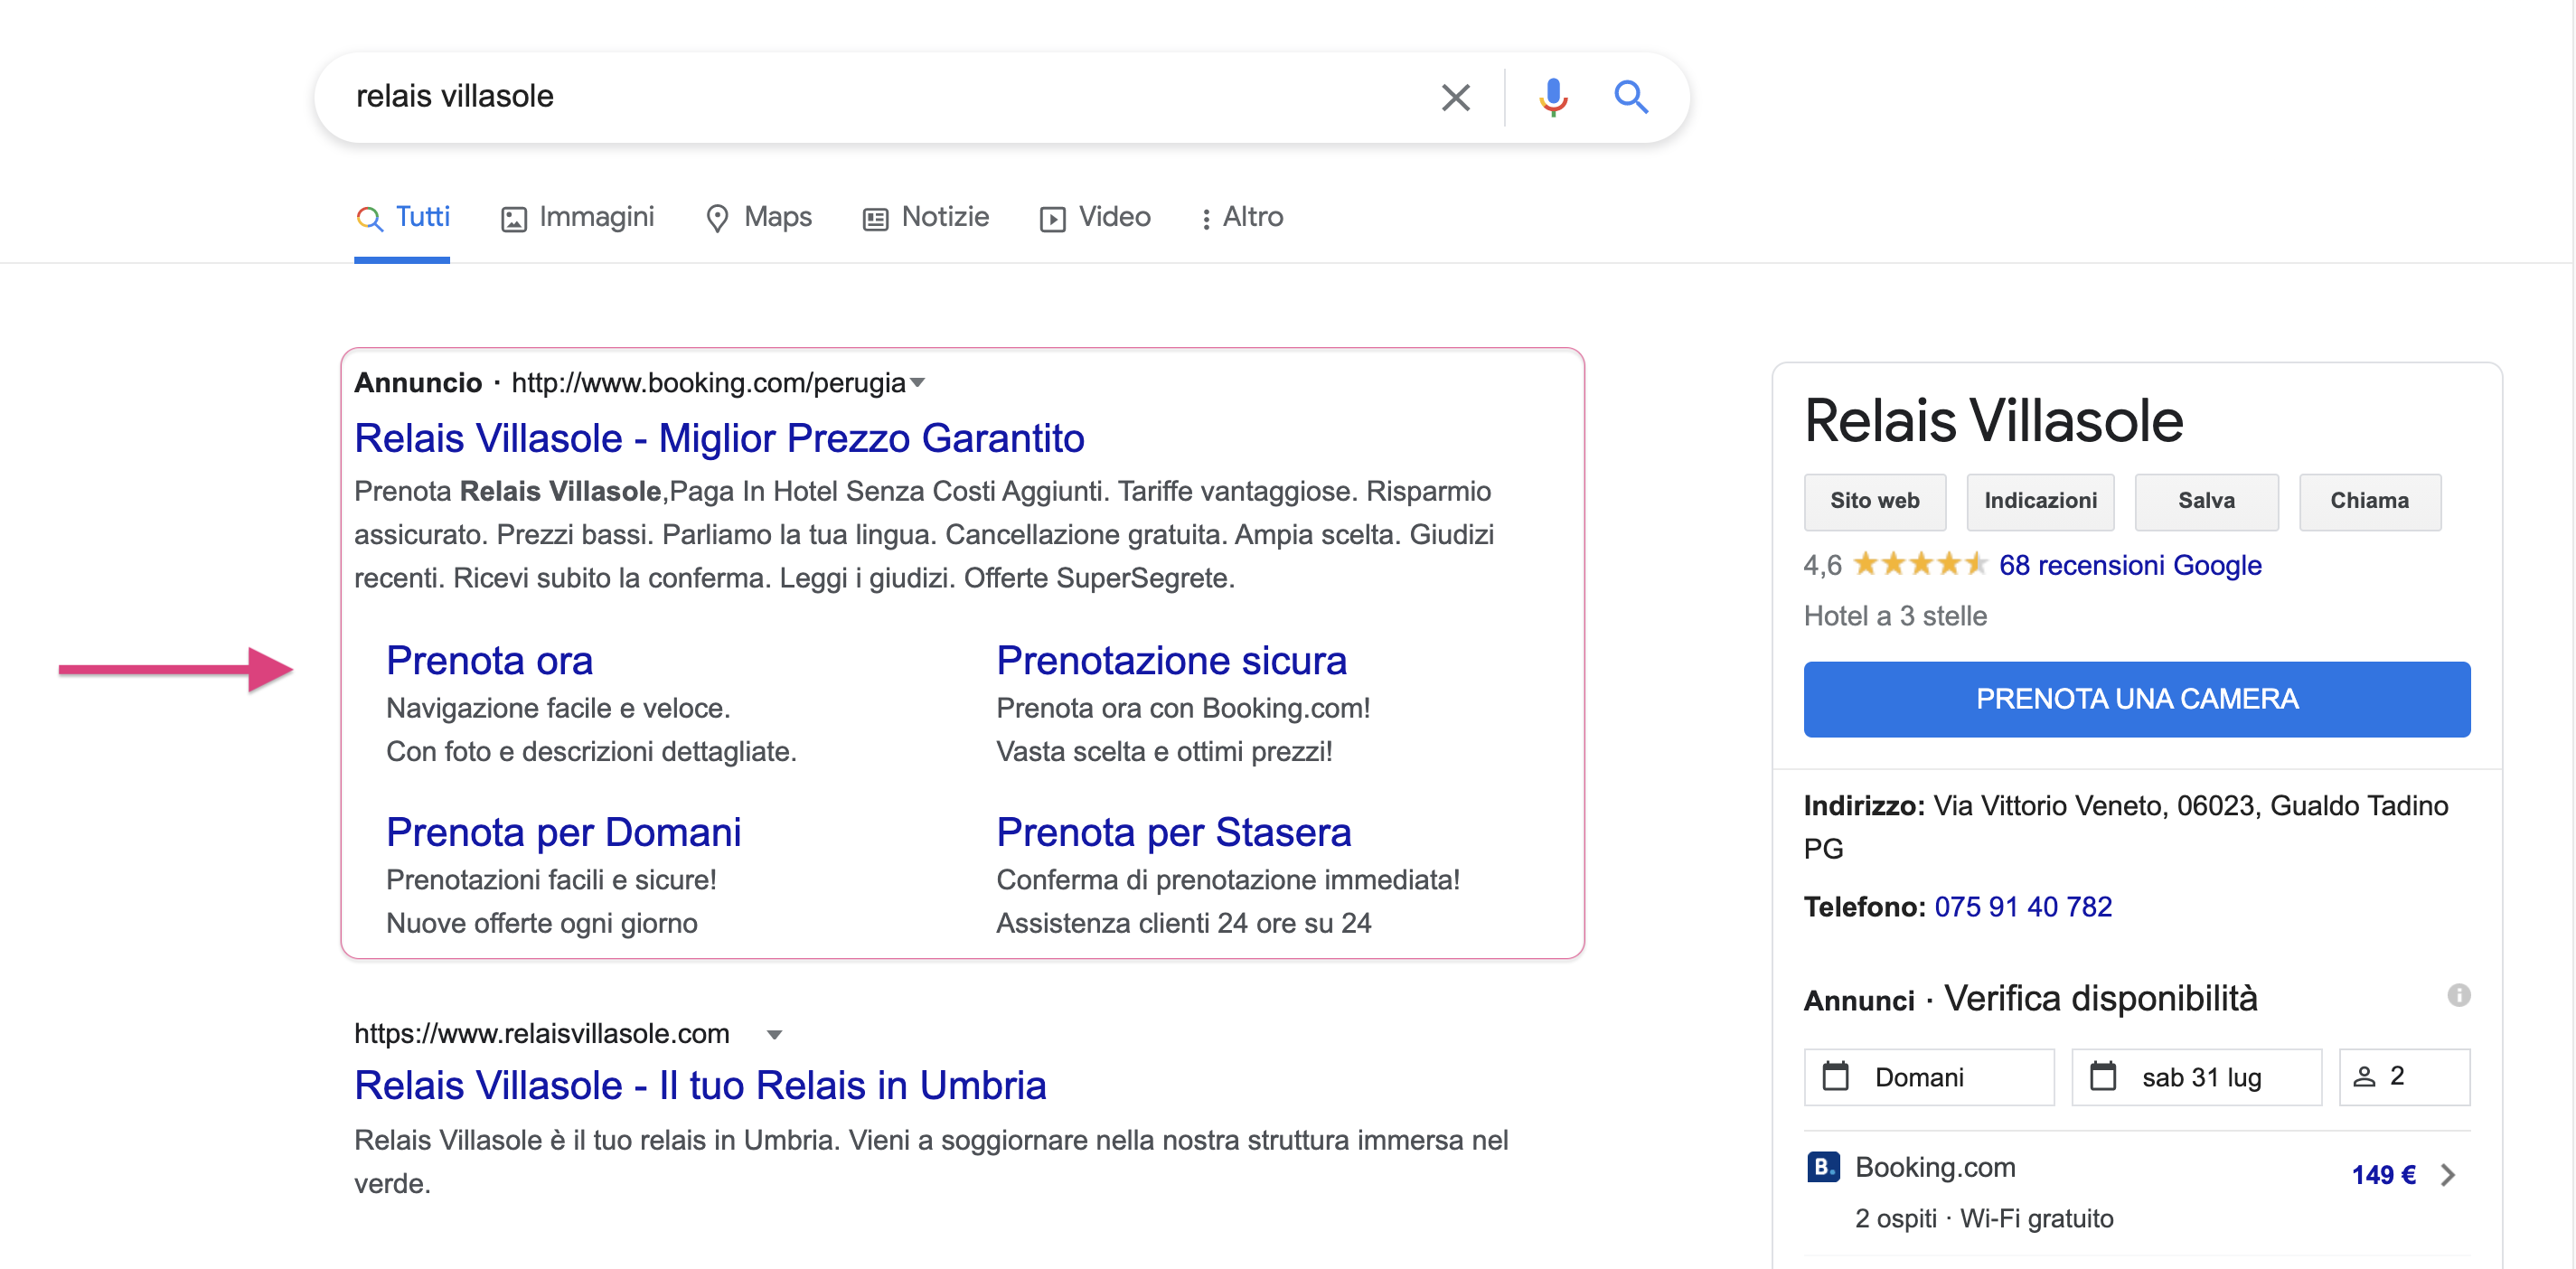Open 68 recensioni Google reviews link

point(2130,565)
